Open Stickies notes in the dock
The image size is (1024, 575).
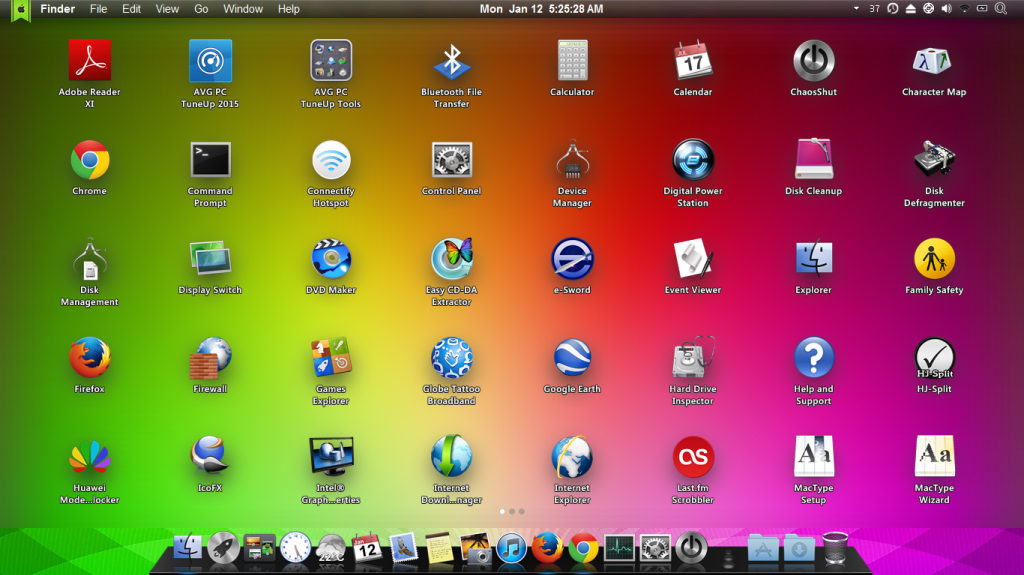click(439, 548)
